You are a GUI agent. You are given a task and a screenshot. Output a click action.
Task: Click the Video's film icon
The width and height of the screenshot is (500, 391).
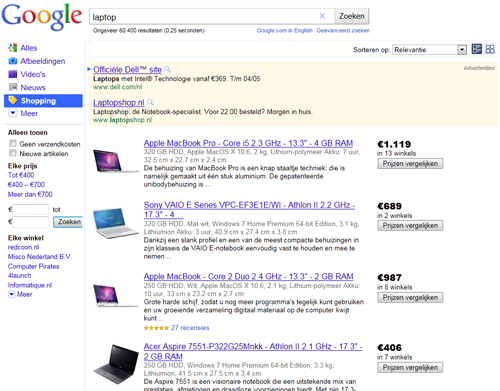pos(13,74)
